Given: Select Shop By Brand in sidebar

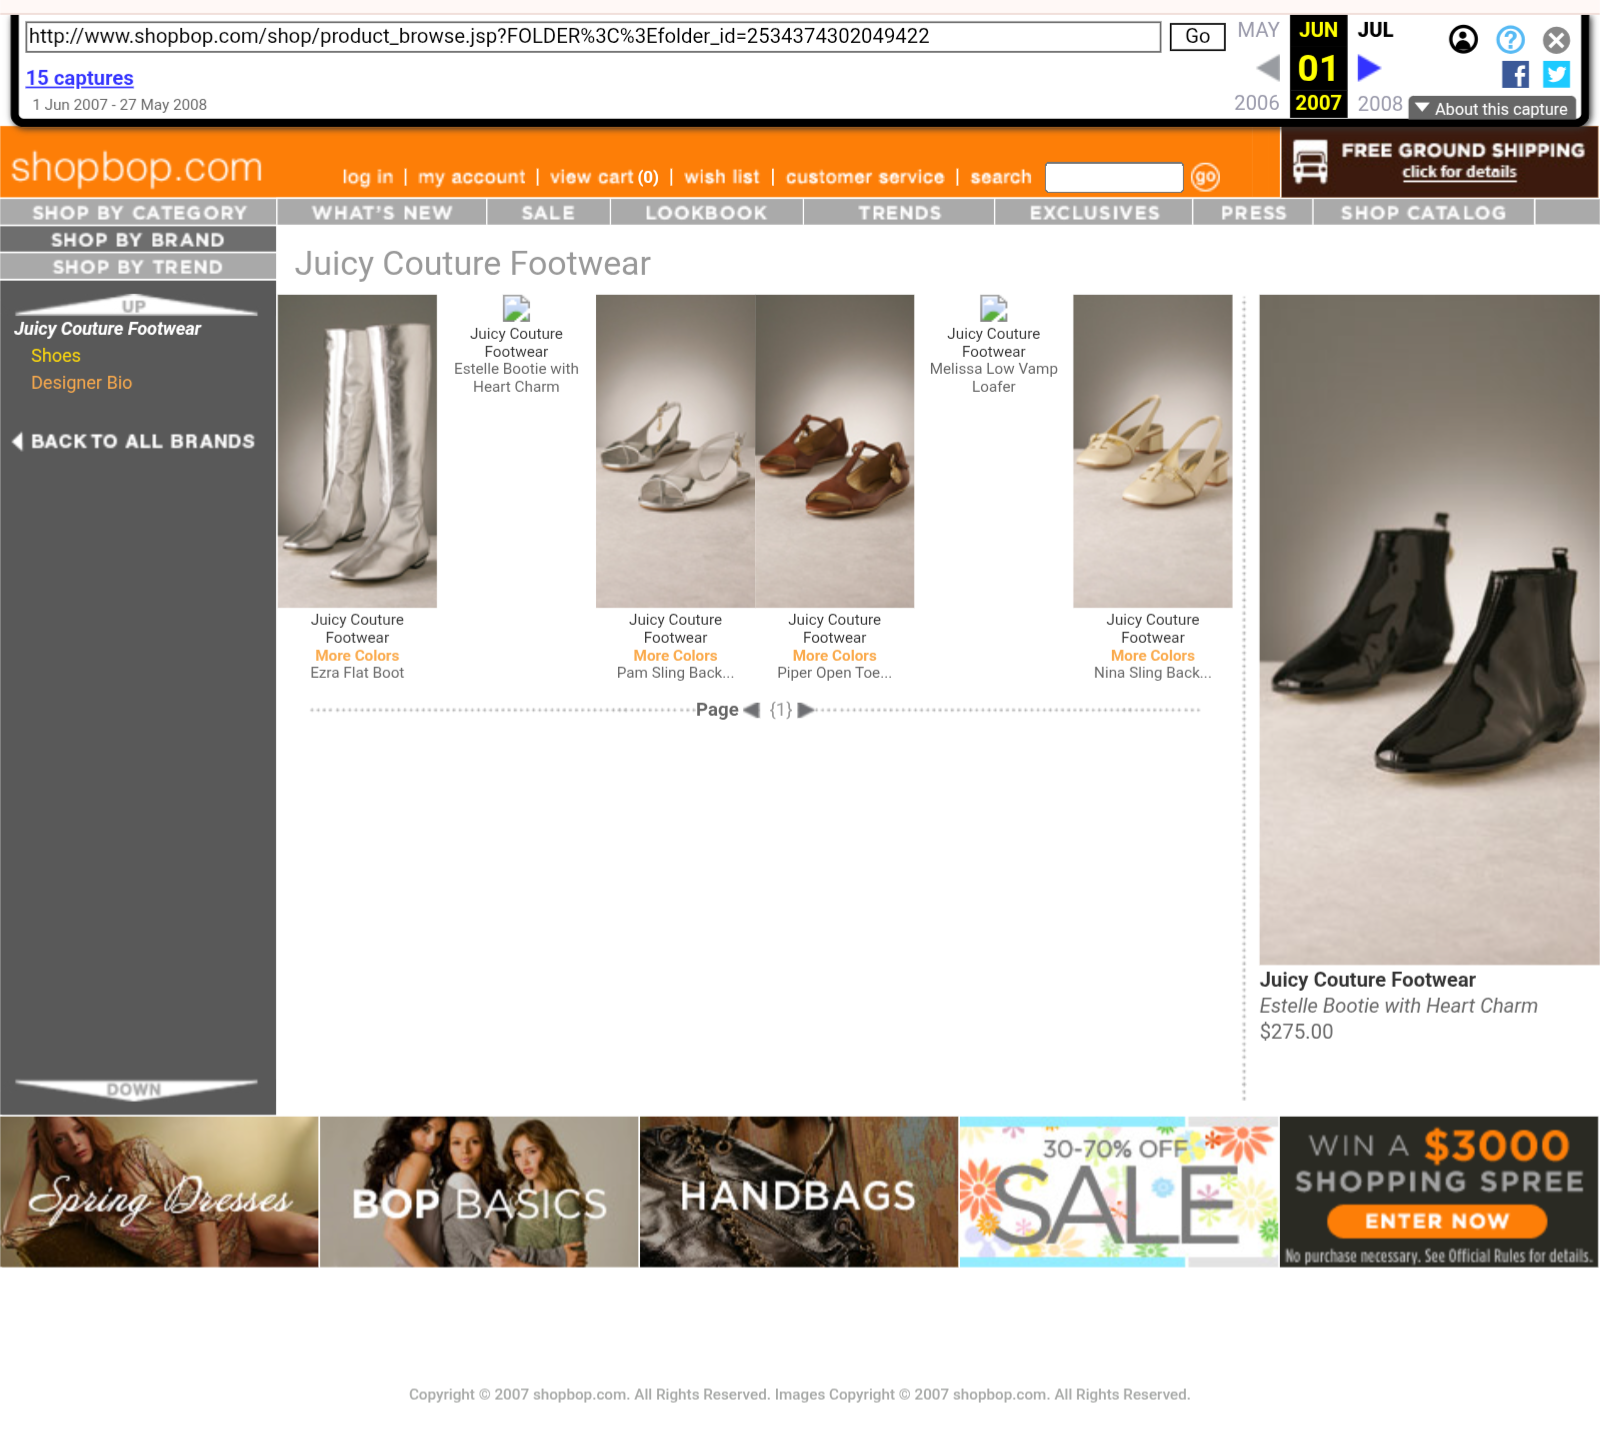Looking at the screenshot, I should tap(138, 239).
